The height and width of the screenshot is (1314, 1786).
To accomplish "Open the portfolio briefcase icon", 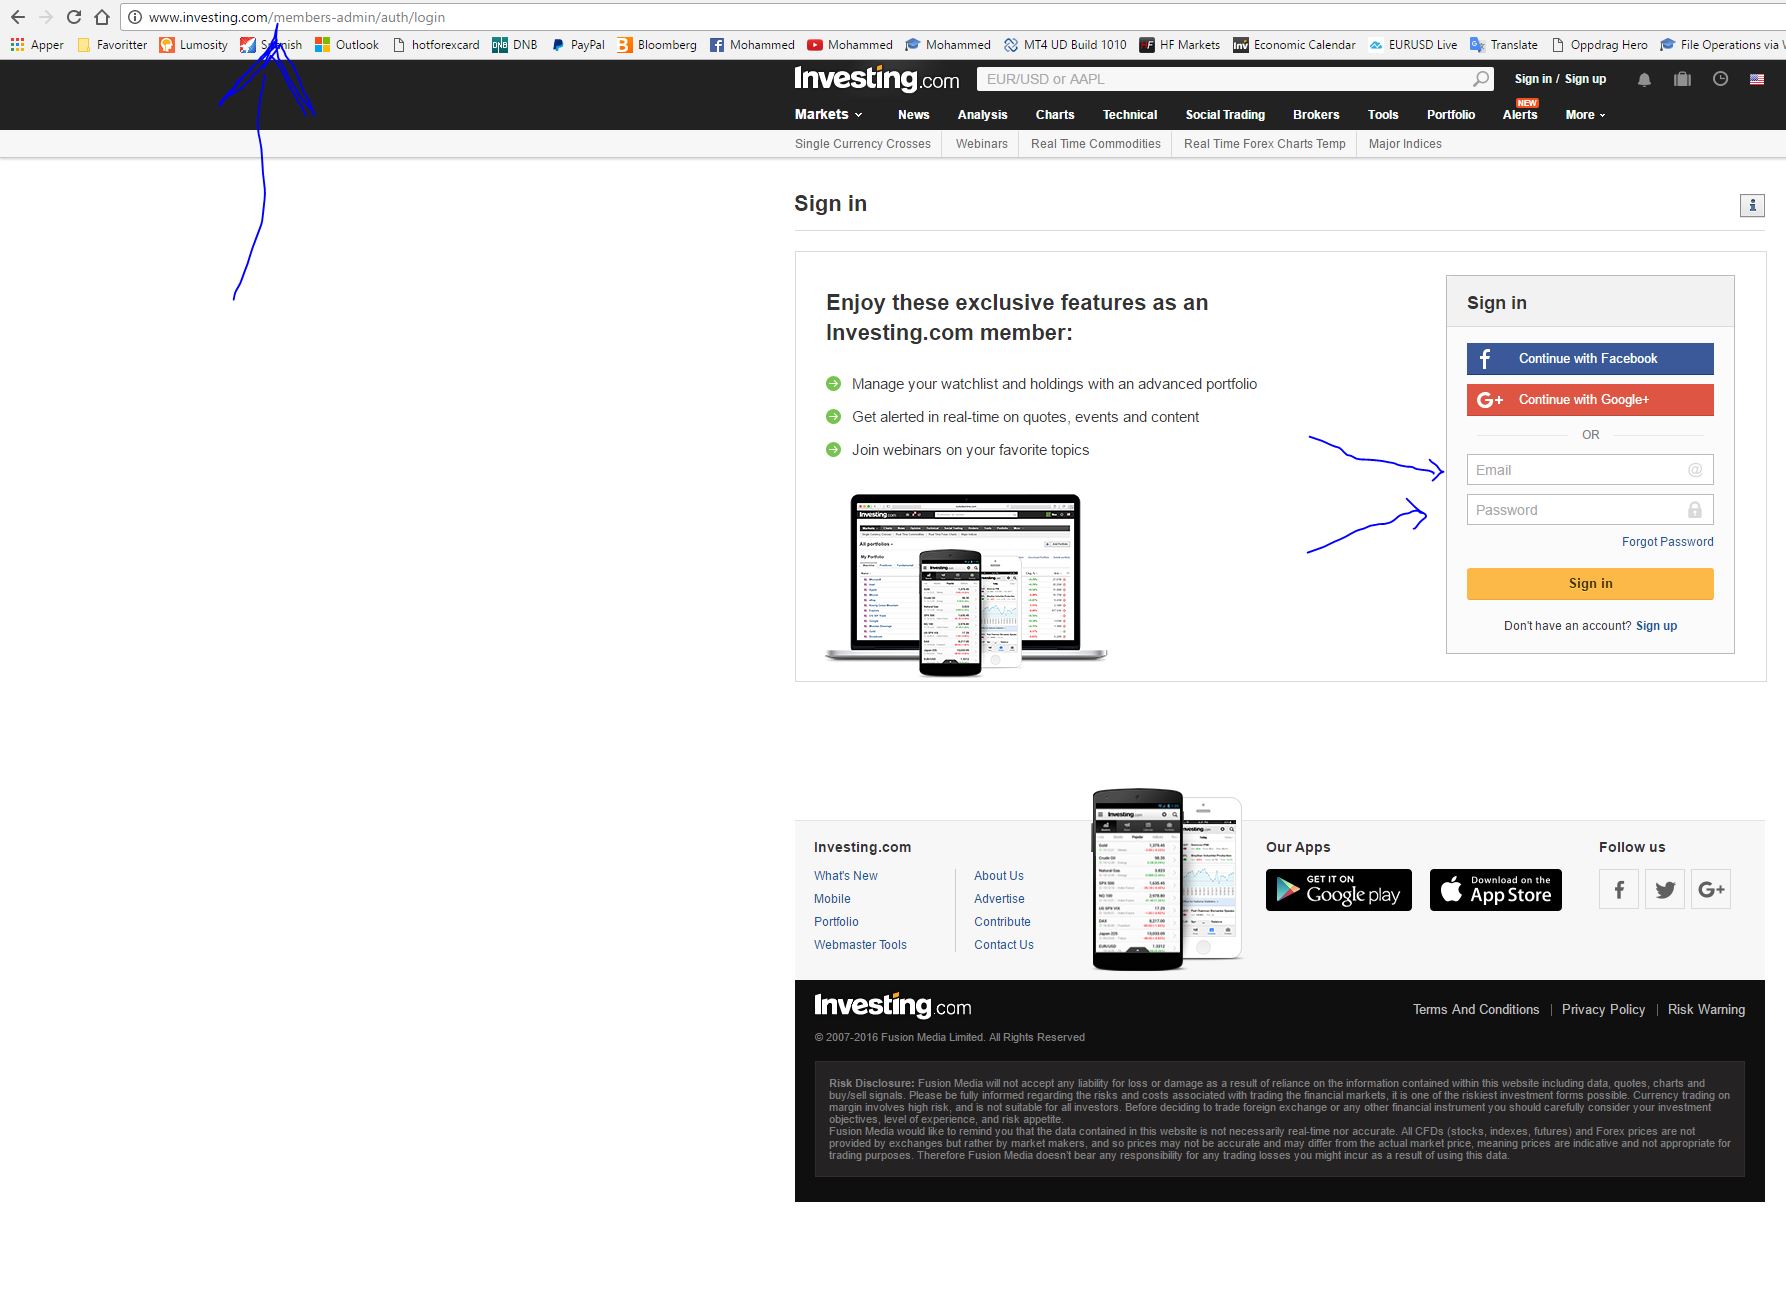I will pyautogui.click(x=1682, y=79).
